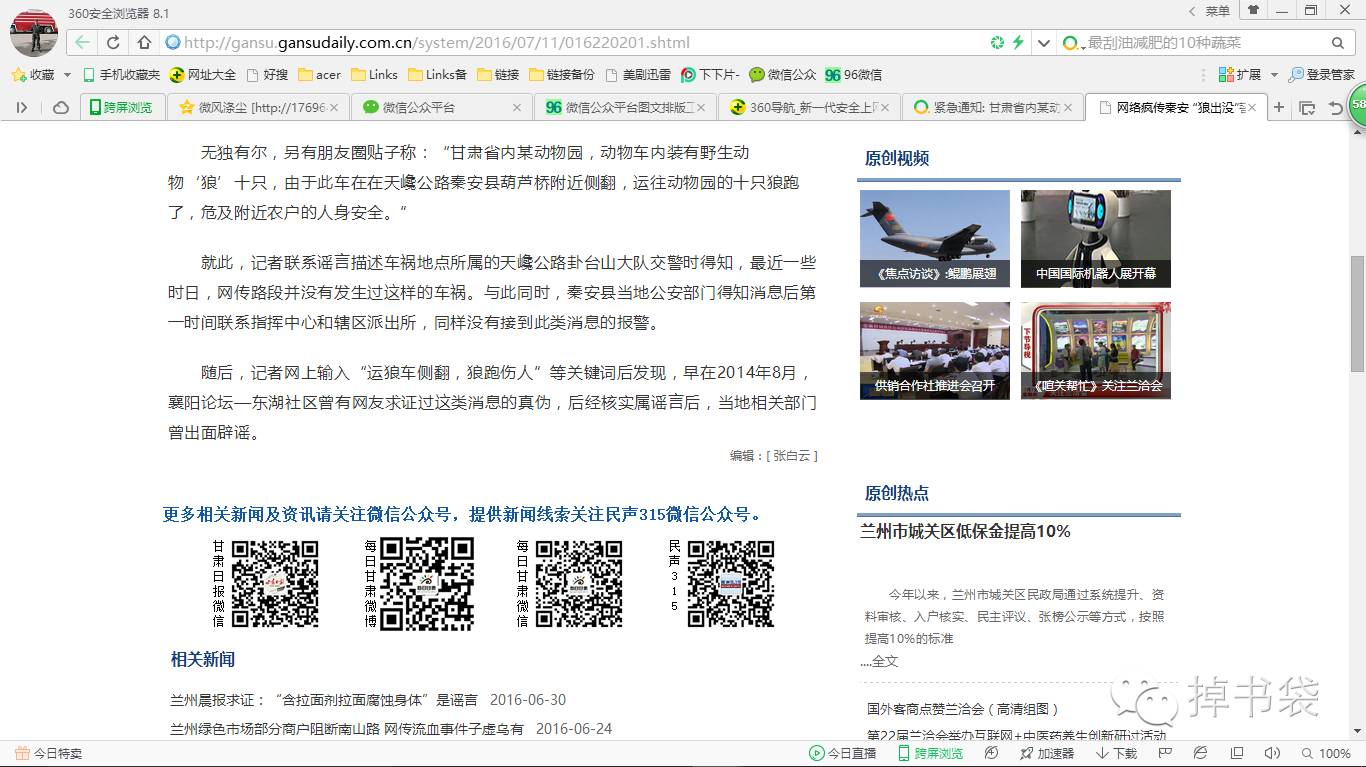
Task: Switch to the 微信公众平台图文排版 tab
Action: (626, 107)
